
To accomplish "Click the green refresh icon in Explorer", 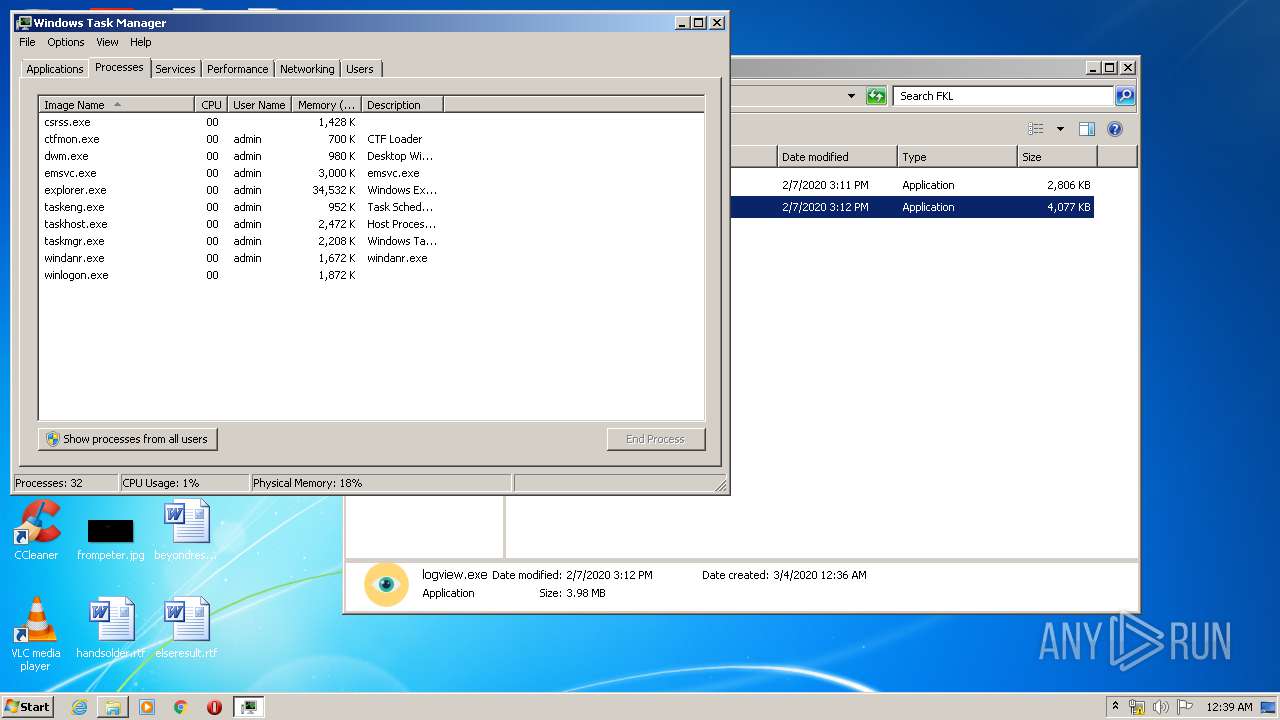I will (x=876, y=96).
